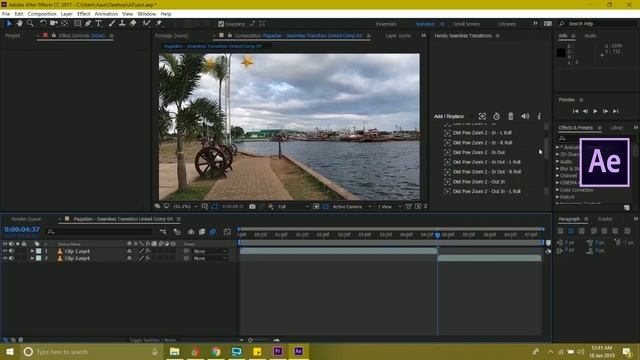
Task: Select the Unified Camera tool
Action: click(x=53, y=24)
